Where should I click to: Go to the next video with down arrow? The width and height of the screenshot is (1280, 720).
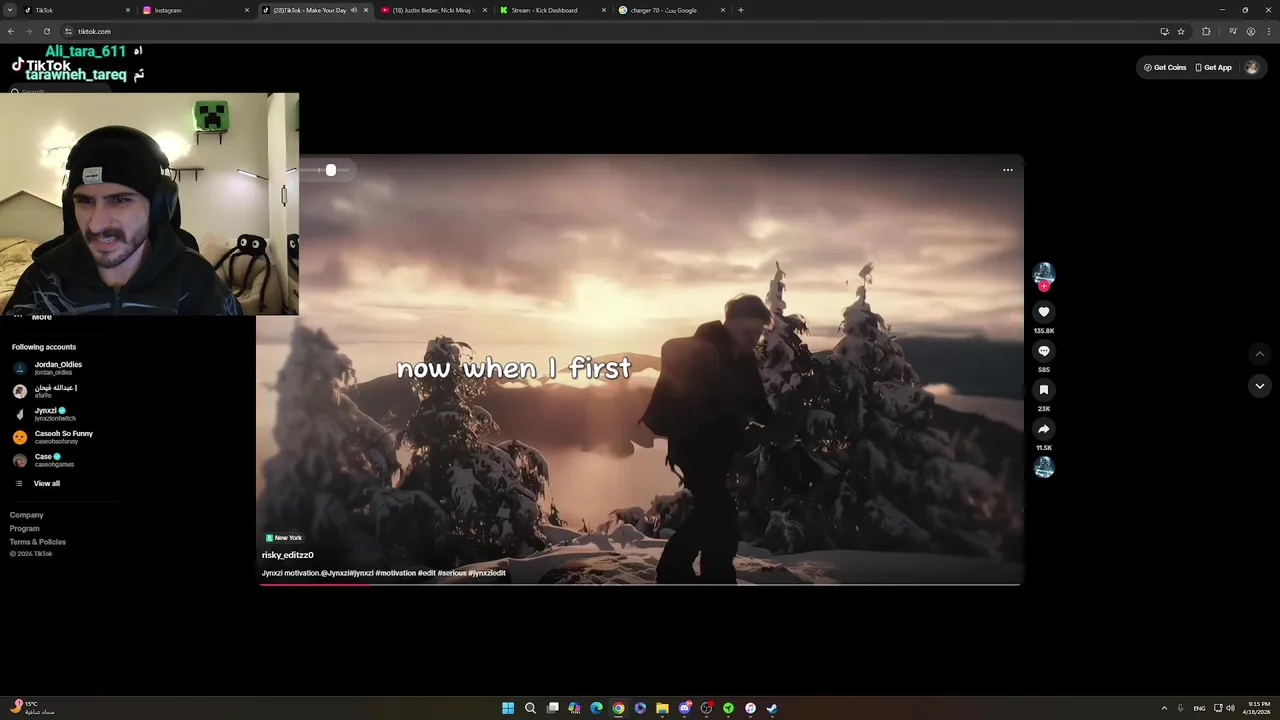click(x=1260, y=386)
